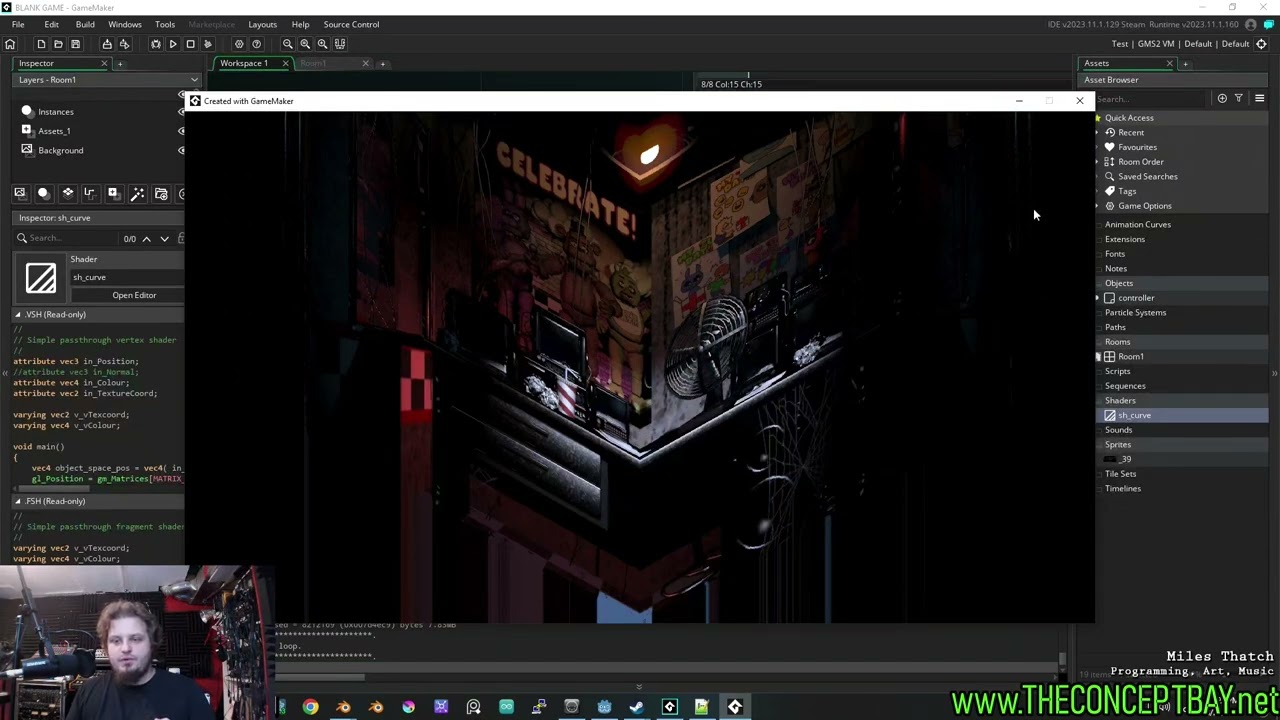1280x720 pixels.
Task: Open Game Options gear in toolbar
Action: click(239, 44)
